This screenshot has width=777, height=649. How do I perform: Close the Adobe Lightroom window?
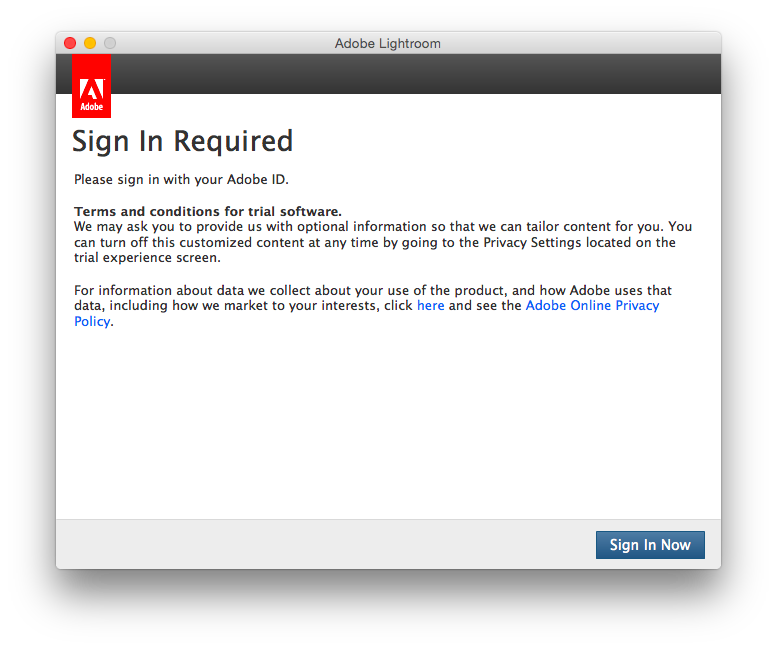pyautogui.click(x=70, y=43)
